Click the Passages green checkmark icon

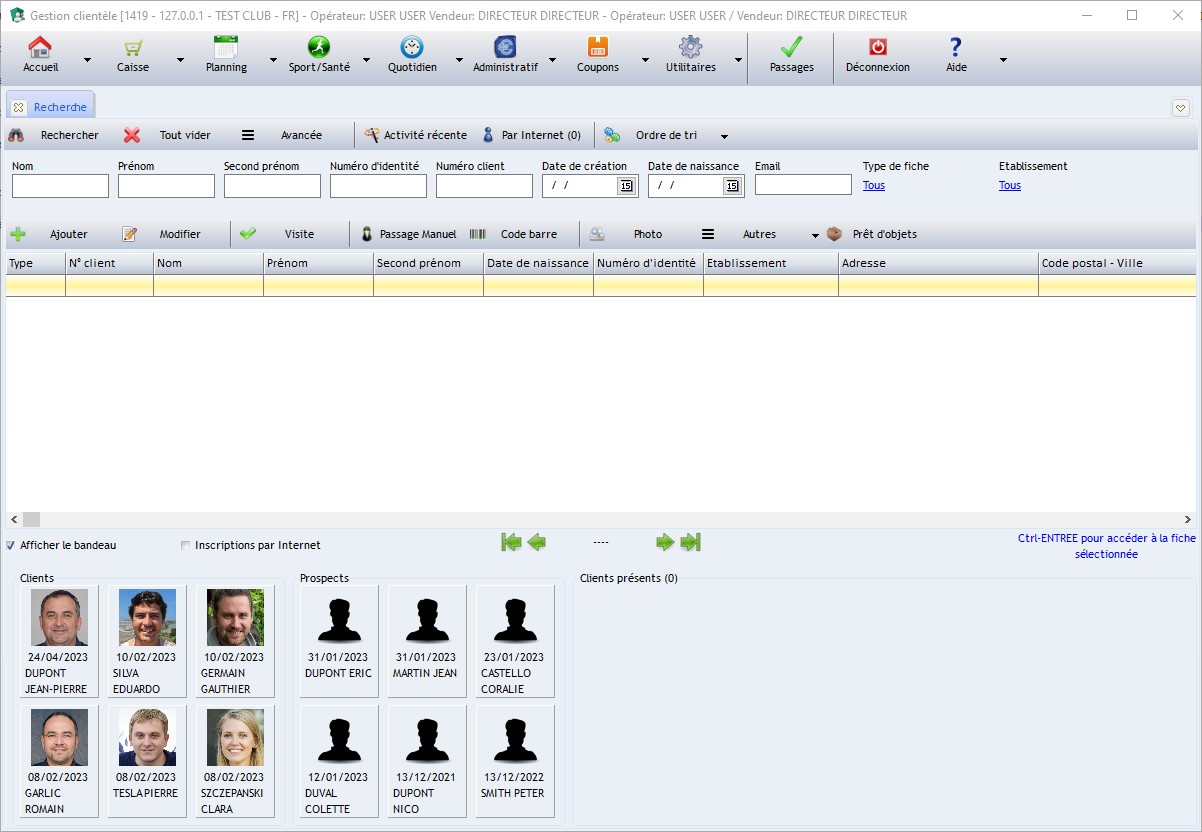(x=791, y=47)
